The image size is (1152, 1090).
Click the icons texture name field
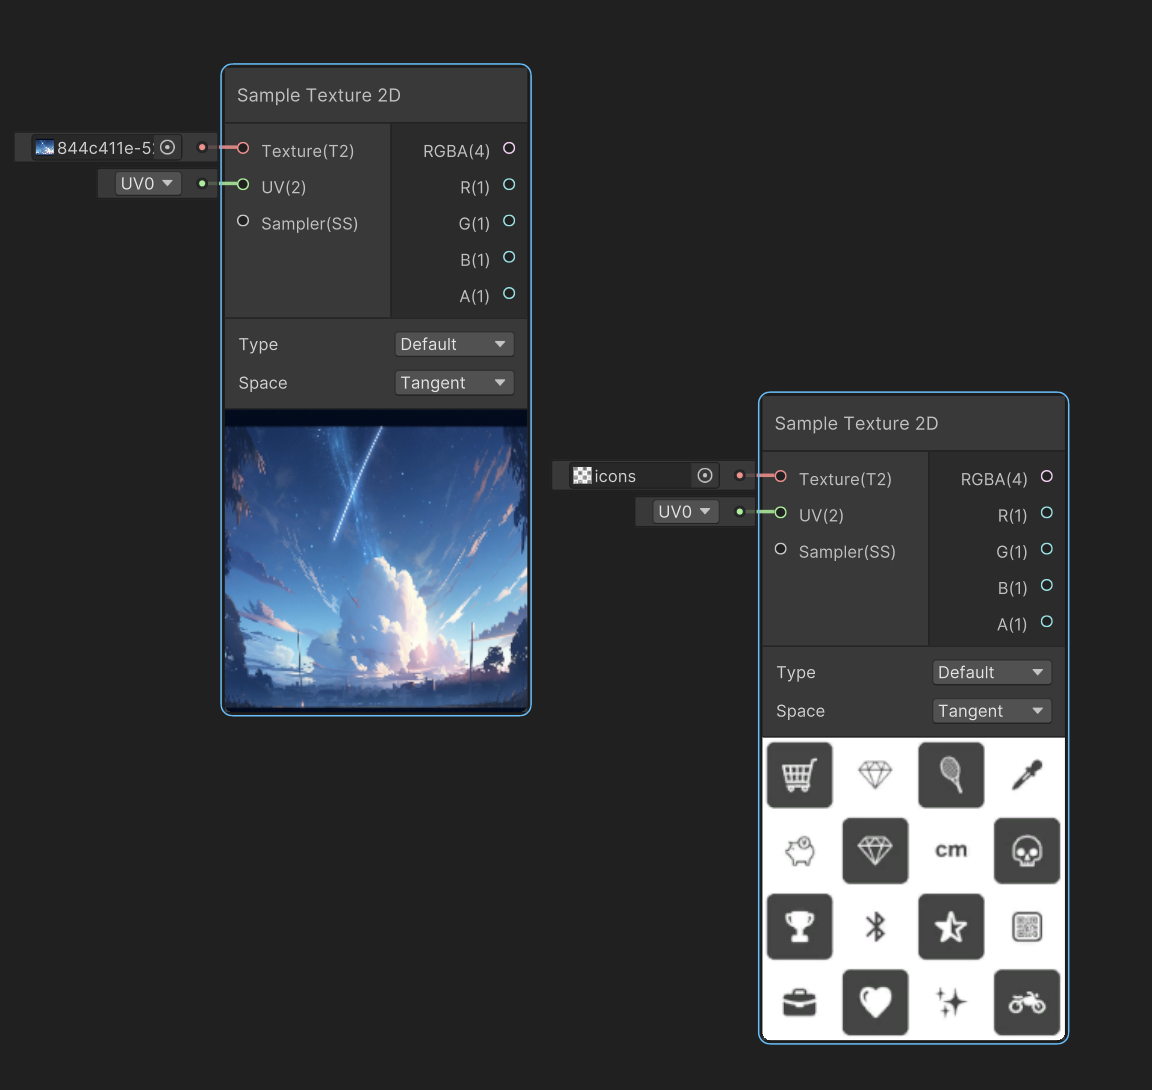[644, 475]
